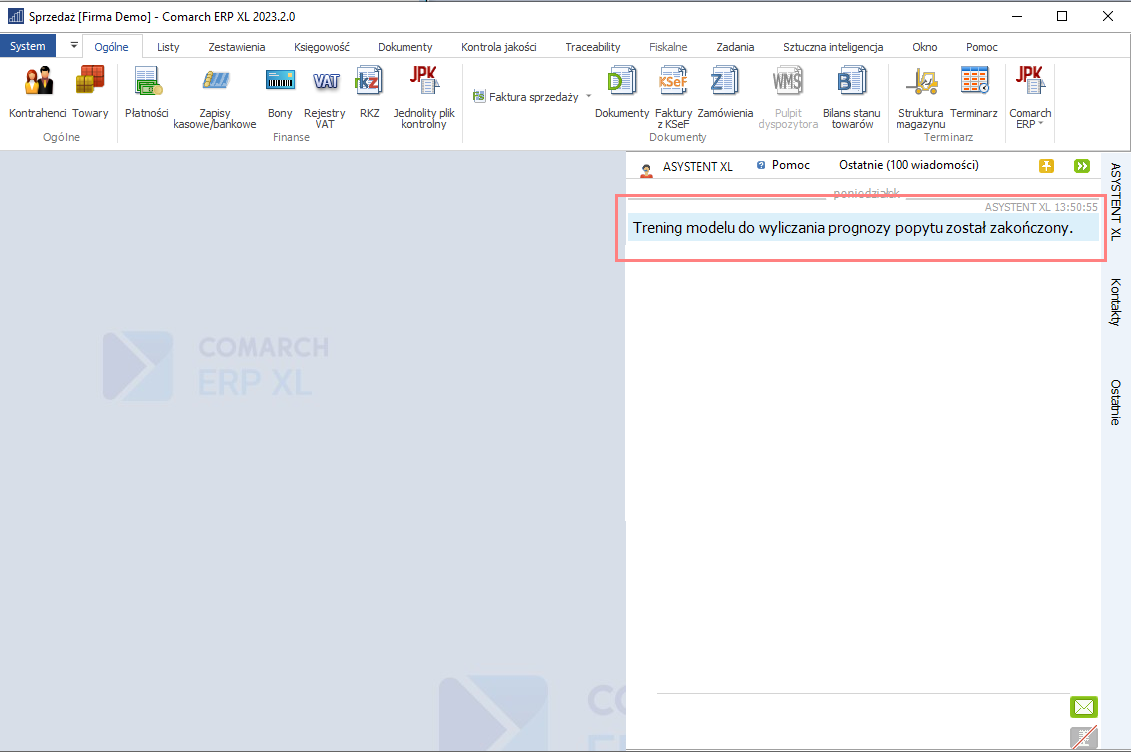Image resolution: width=1131 pixels, height=753 pixels.
Task: Open the ribbon's Dokumenty tab
Action: [405, 47]
